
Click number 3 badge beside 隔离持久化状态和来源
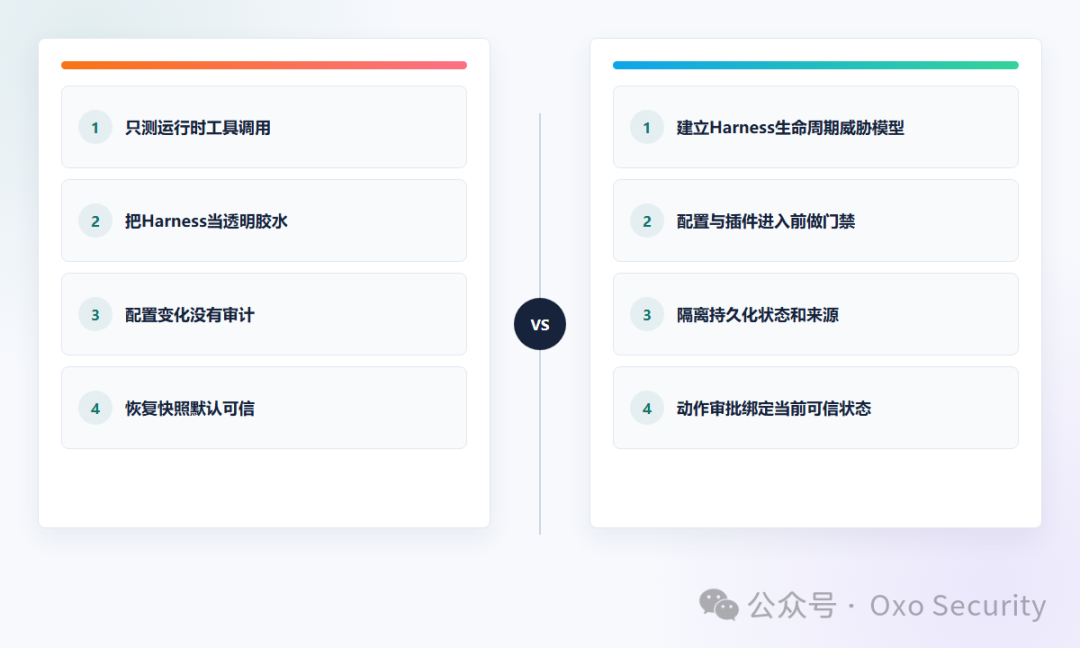tap(647, 315)
